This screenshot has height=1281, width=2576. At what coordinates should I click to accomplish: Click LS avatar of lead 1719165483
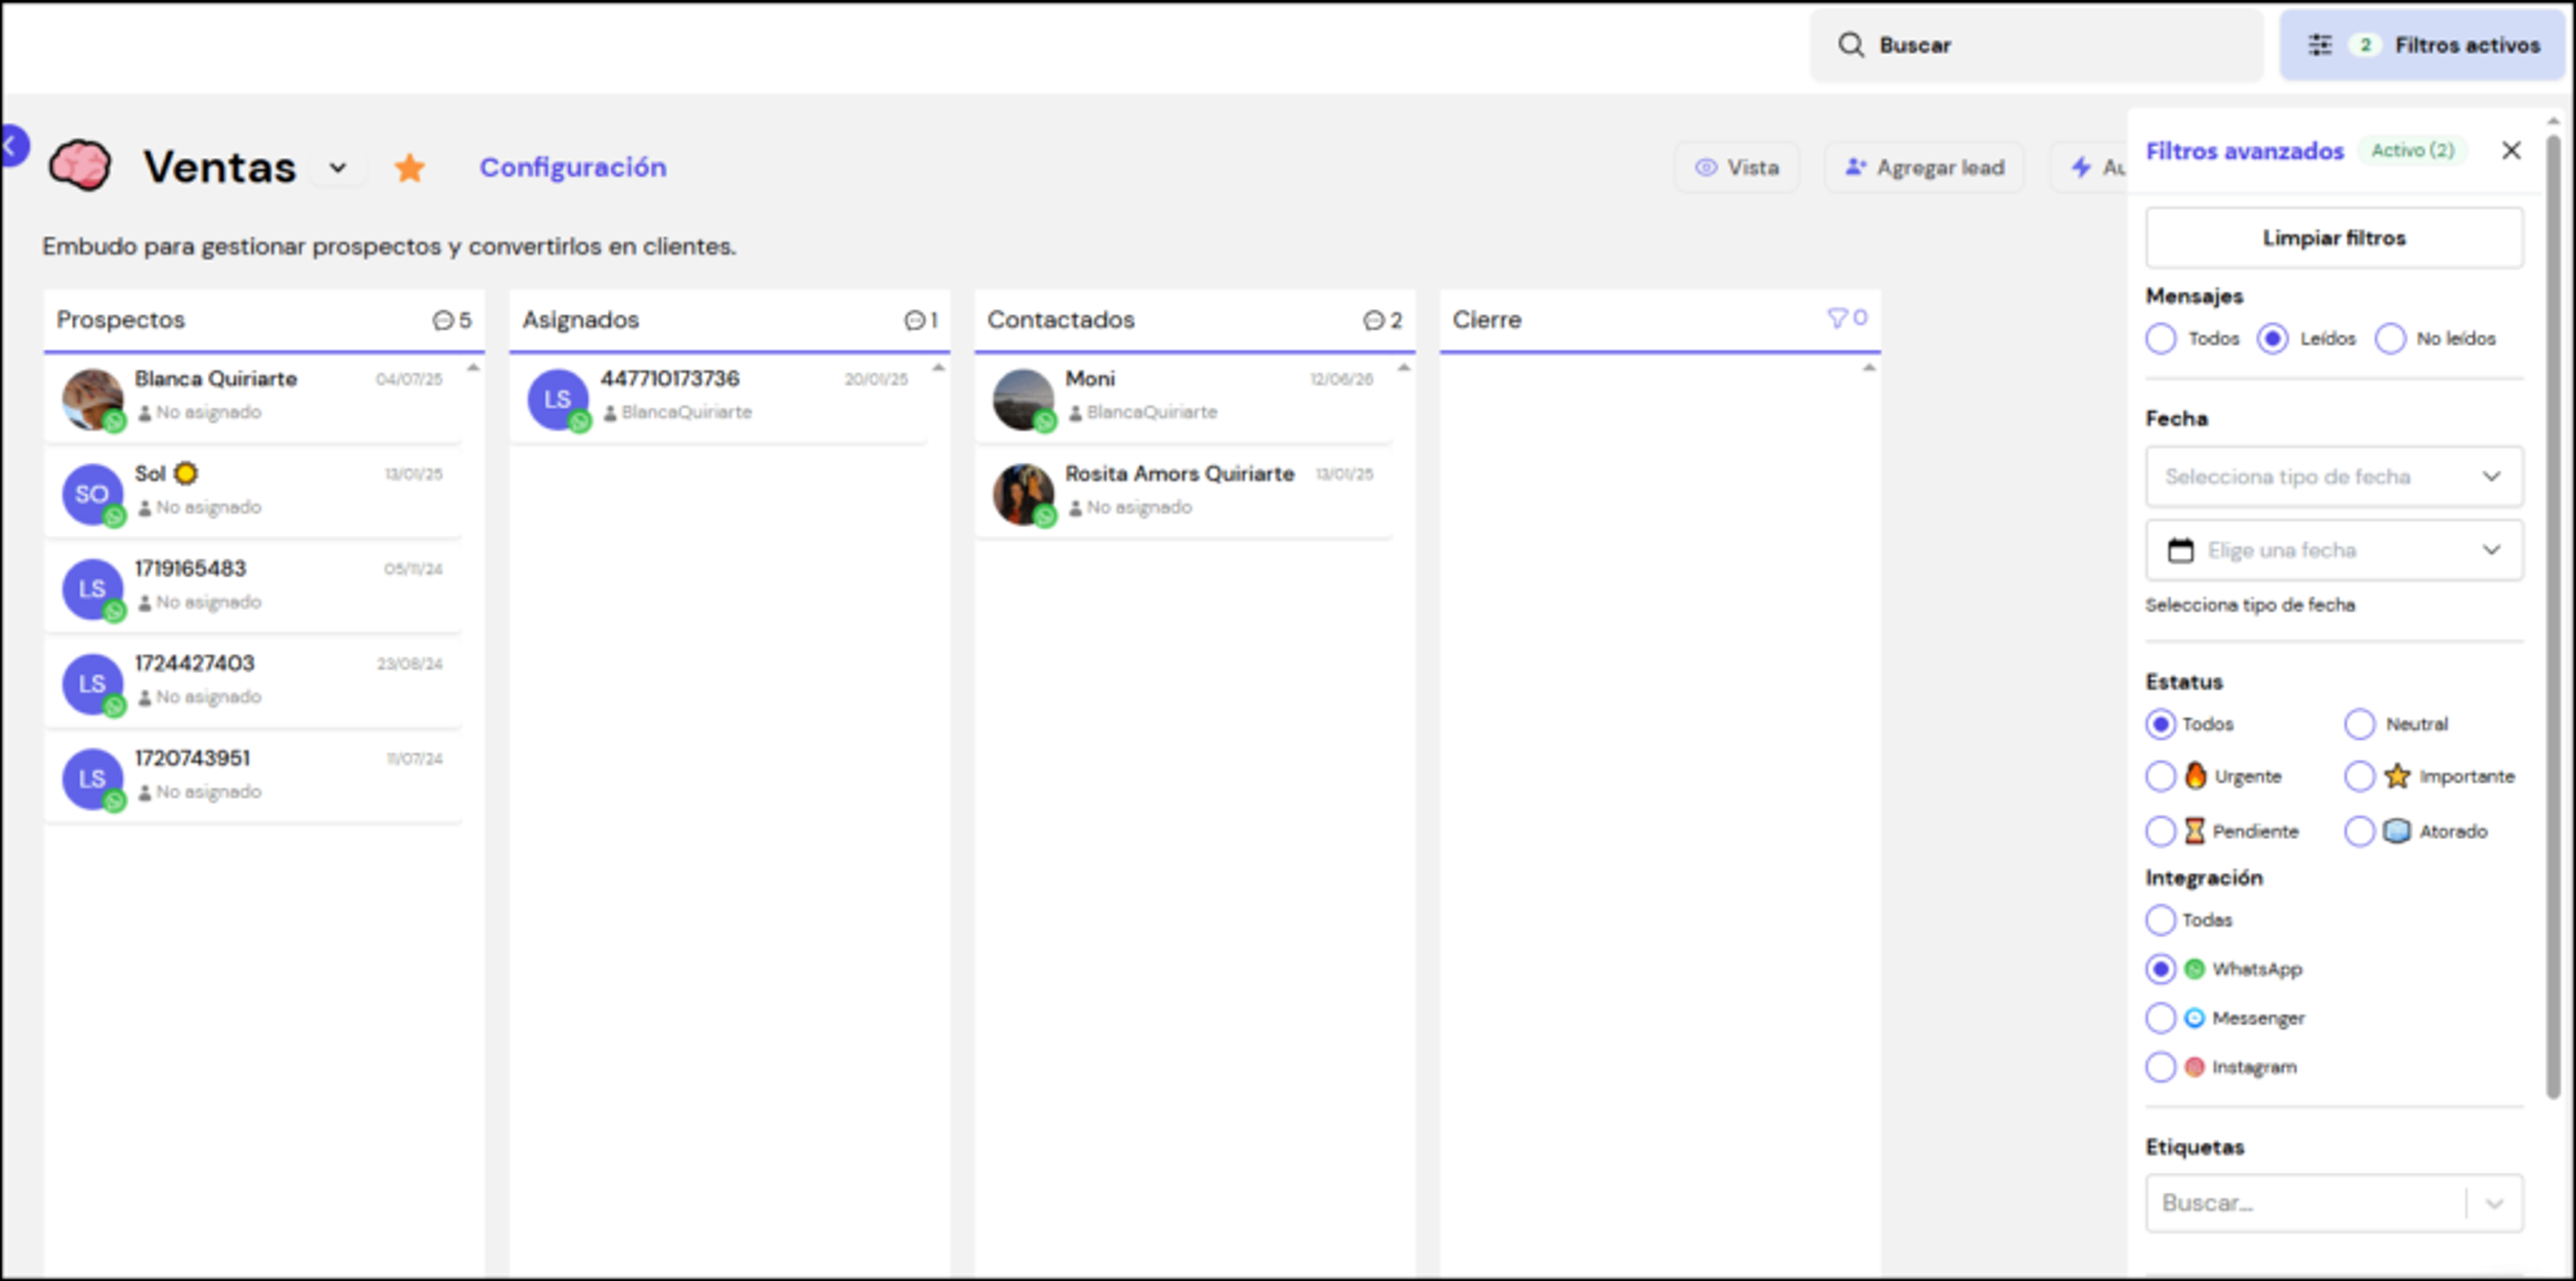pyautogui.click(x=92, y=589)
